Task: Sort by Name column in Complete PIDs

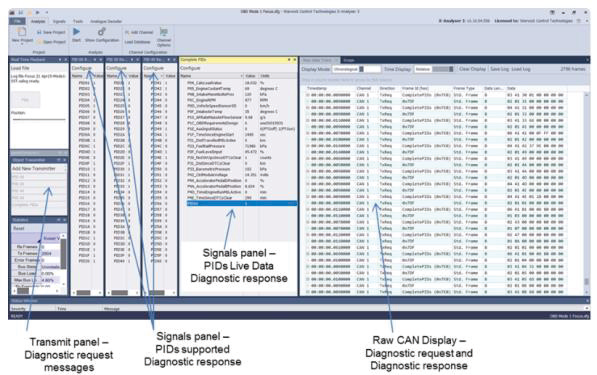Action: pyautogui.click(x=211, y=76)
